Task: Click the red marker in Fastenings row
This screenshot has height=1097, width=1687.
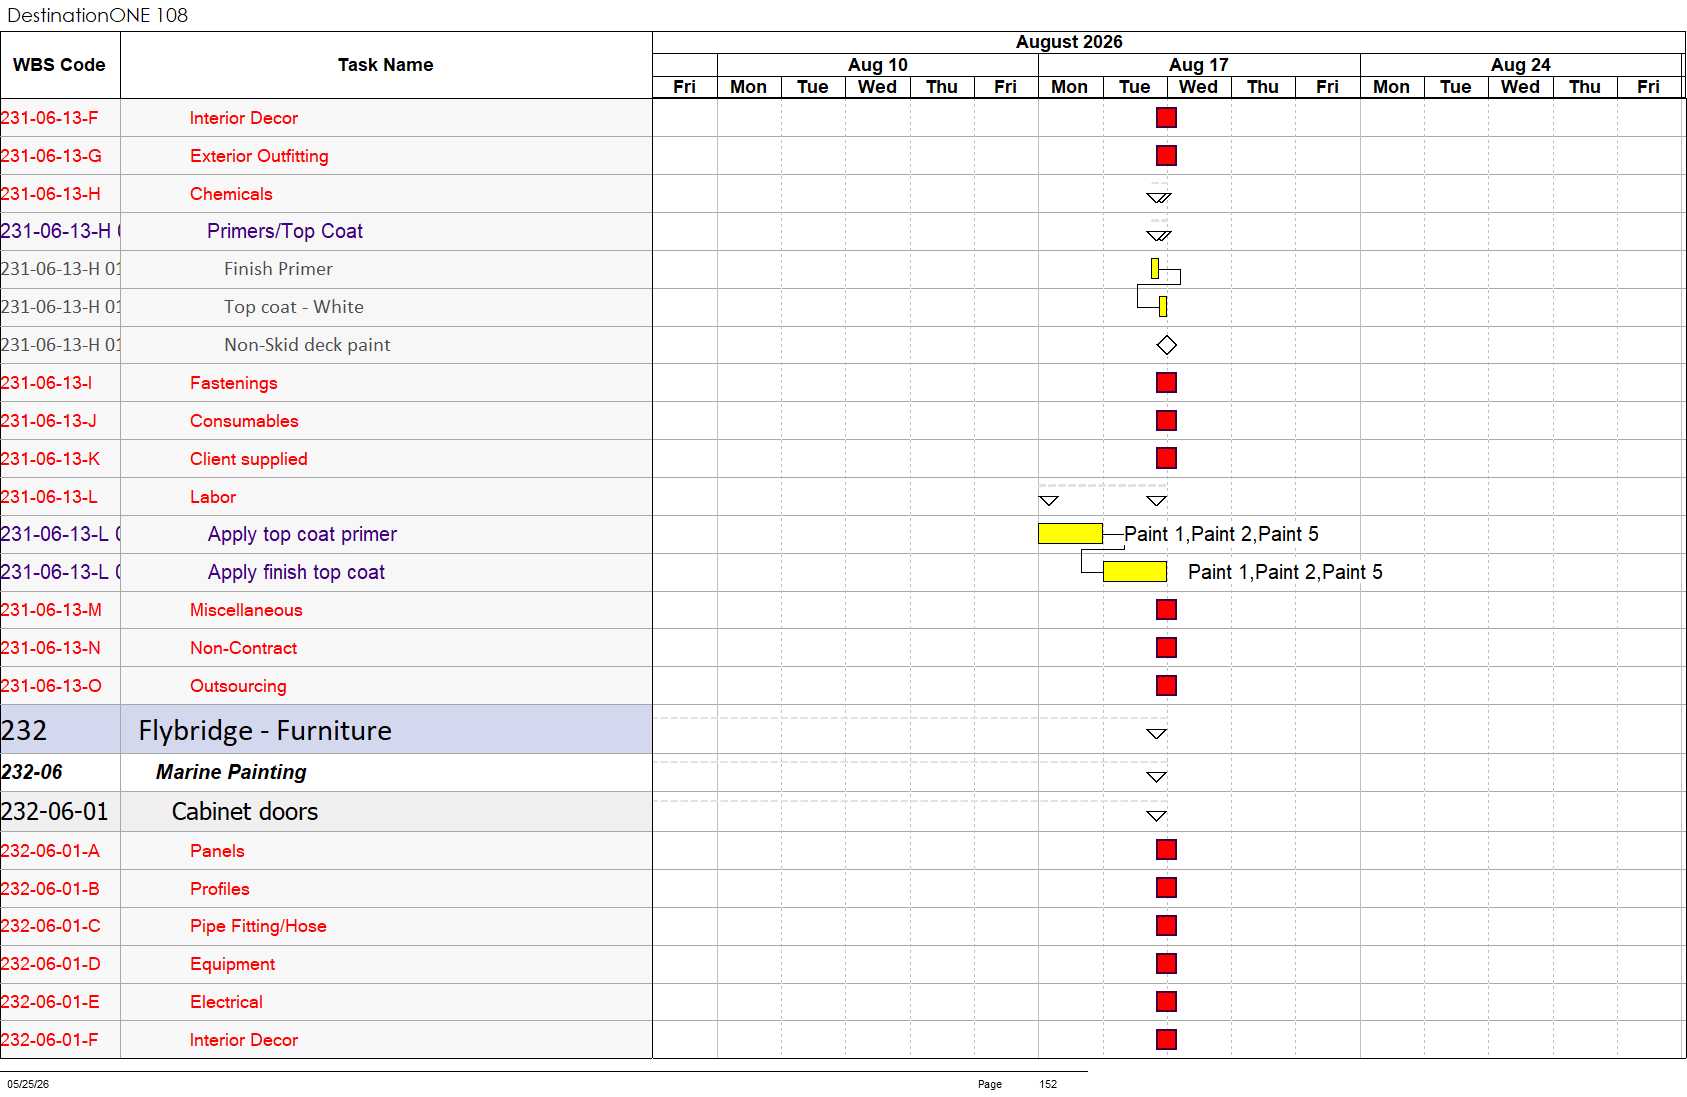Action: (x=1166, y=383)
